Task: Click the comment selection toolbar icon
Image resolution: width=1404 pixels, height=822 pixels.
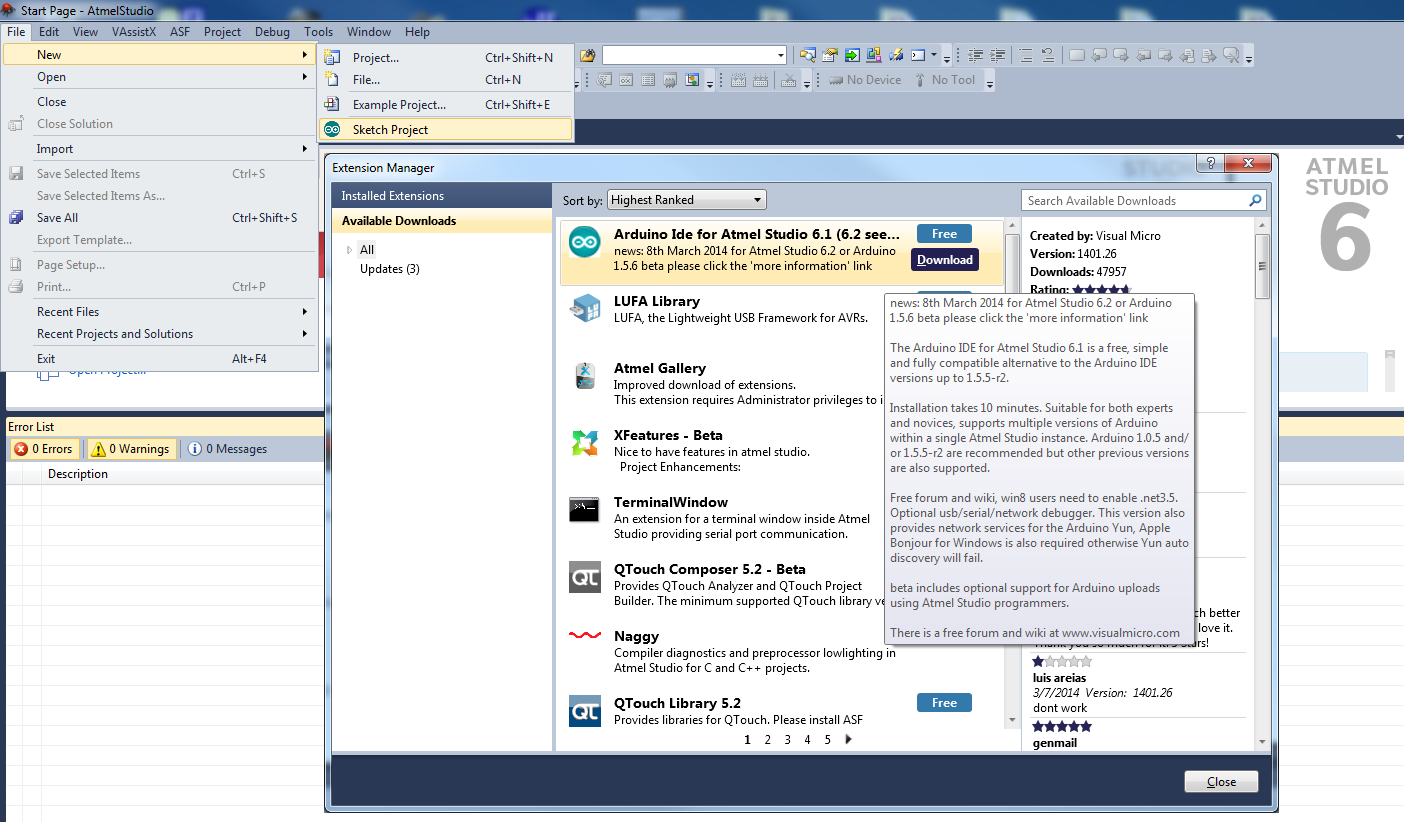Action: point(1026,55)
